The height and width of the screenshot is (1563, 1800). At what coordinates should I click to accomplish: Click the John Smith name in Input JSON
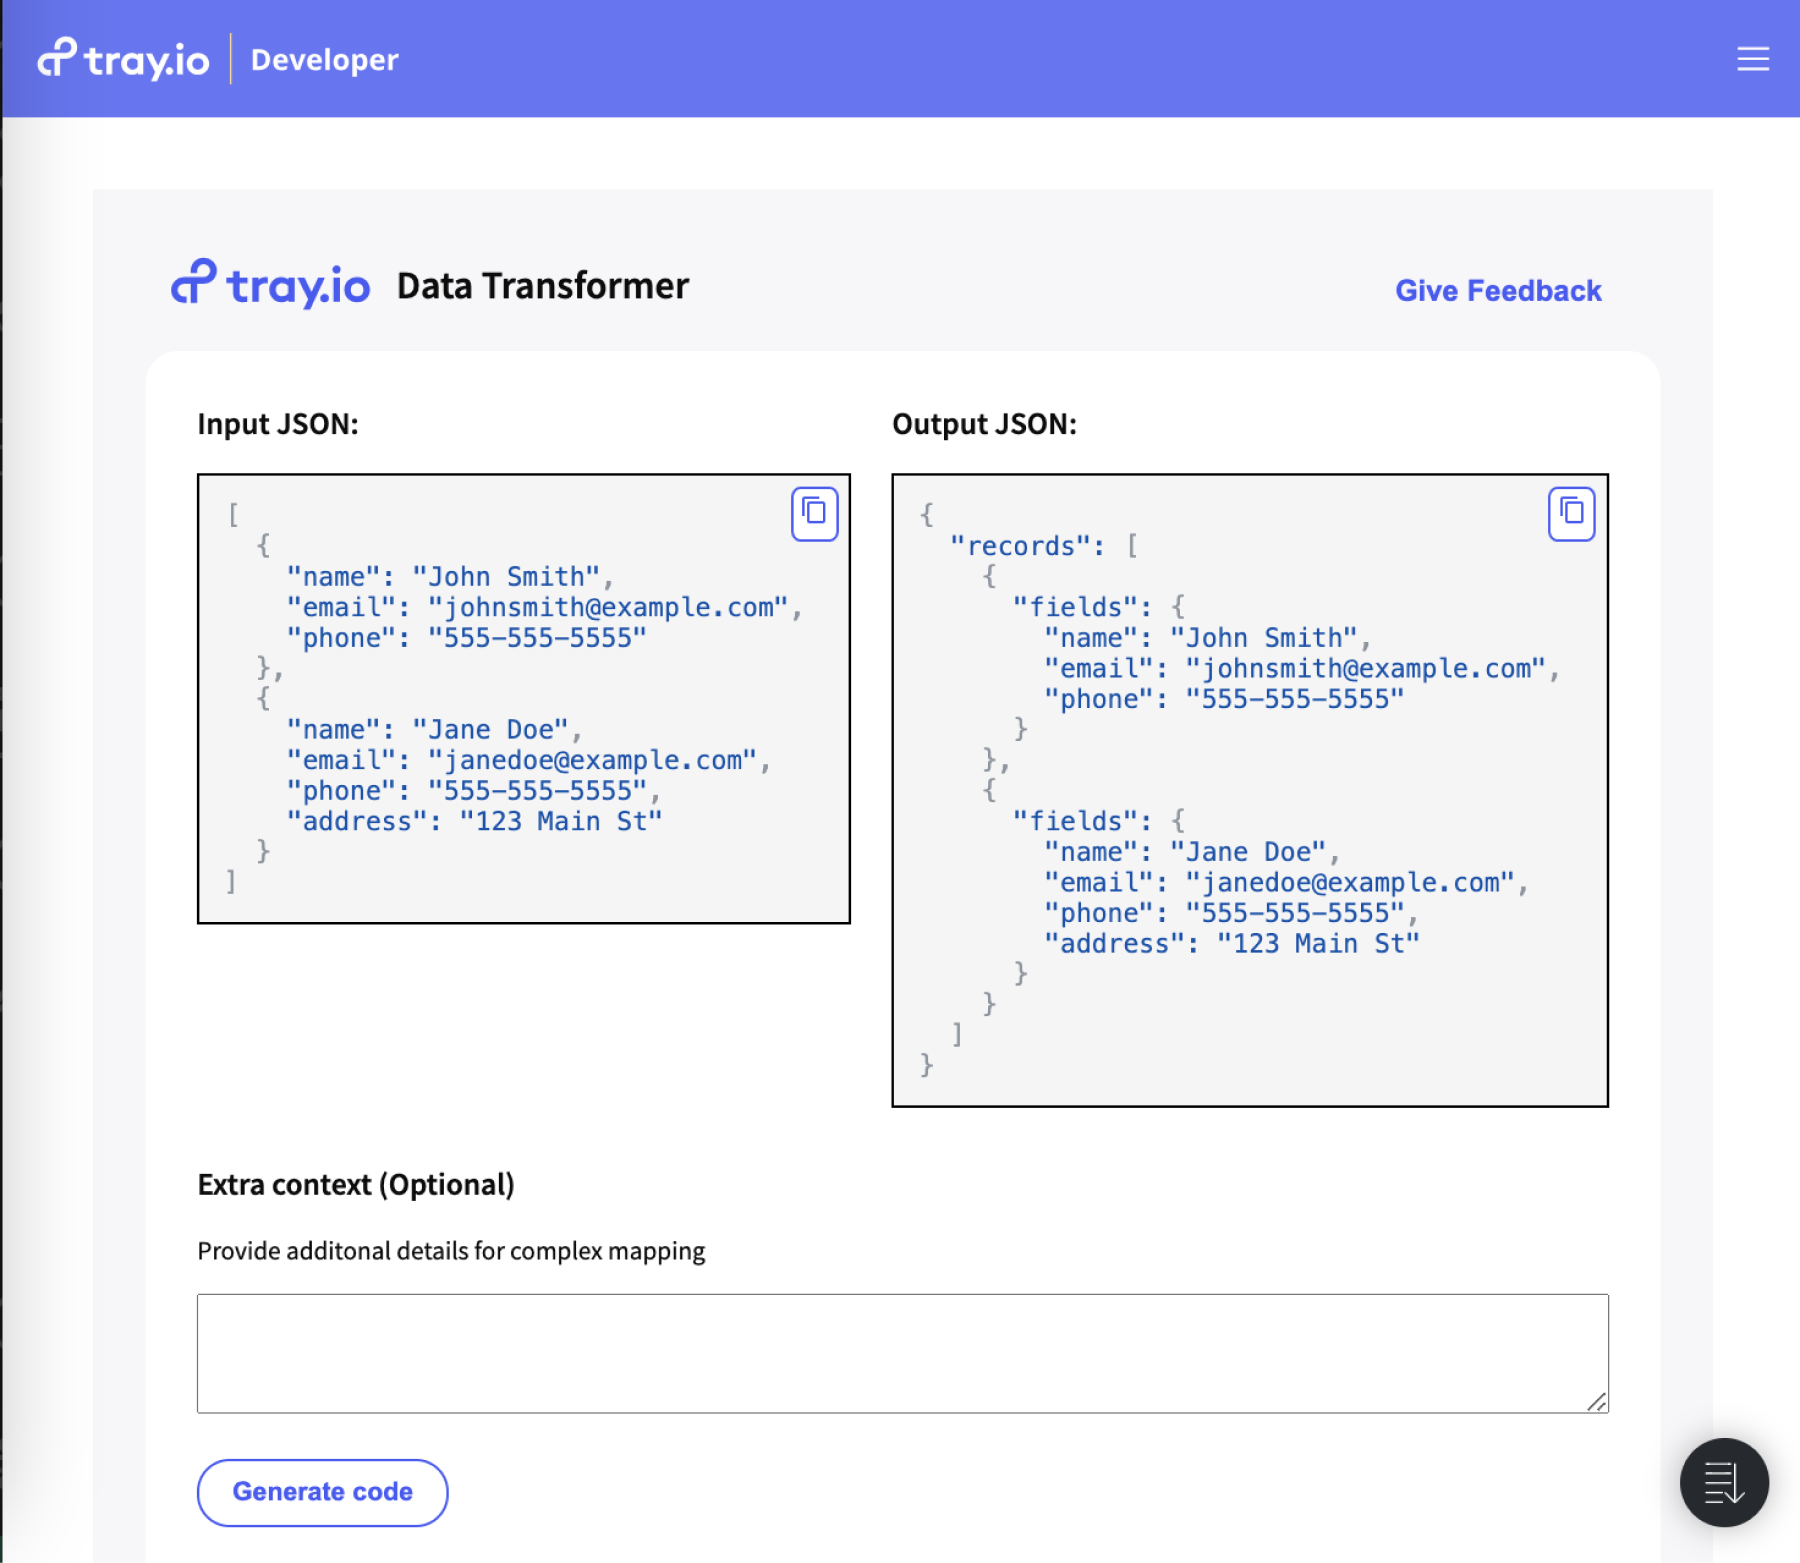510,576
